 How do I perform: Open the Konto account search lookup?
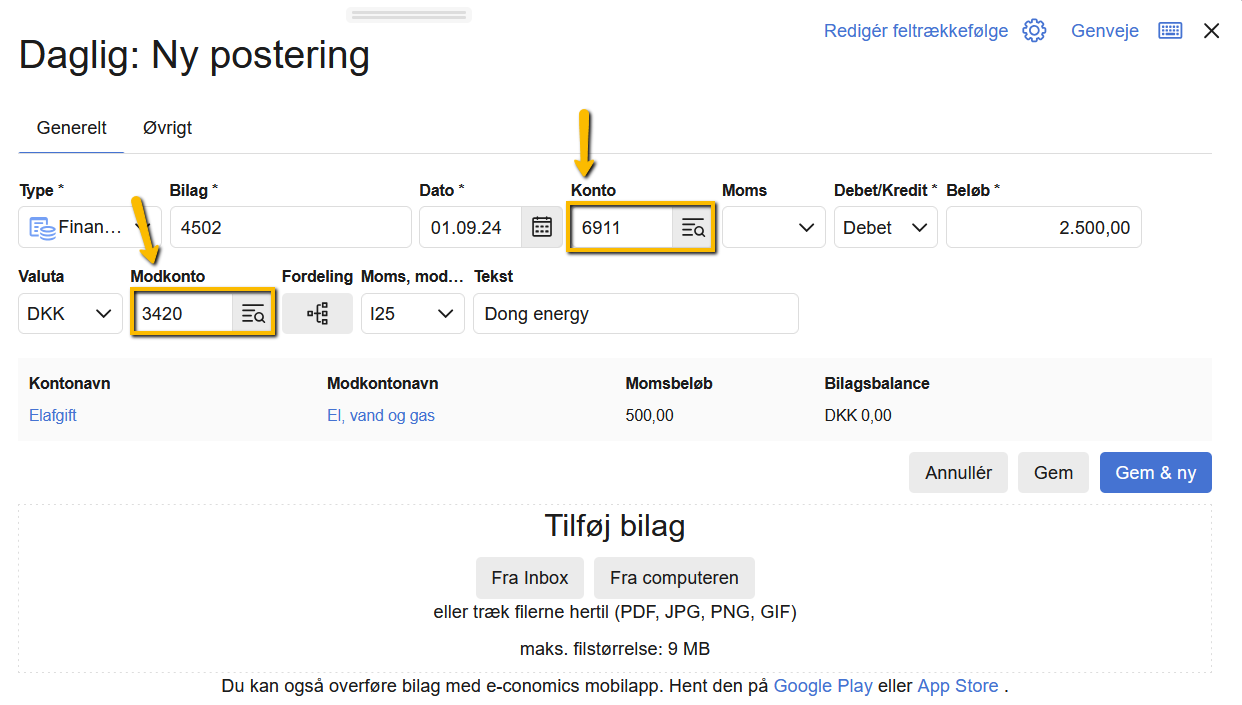(693, 228)
